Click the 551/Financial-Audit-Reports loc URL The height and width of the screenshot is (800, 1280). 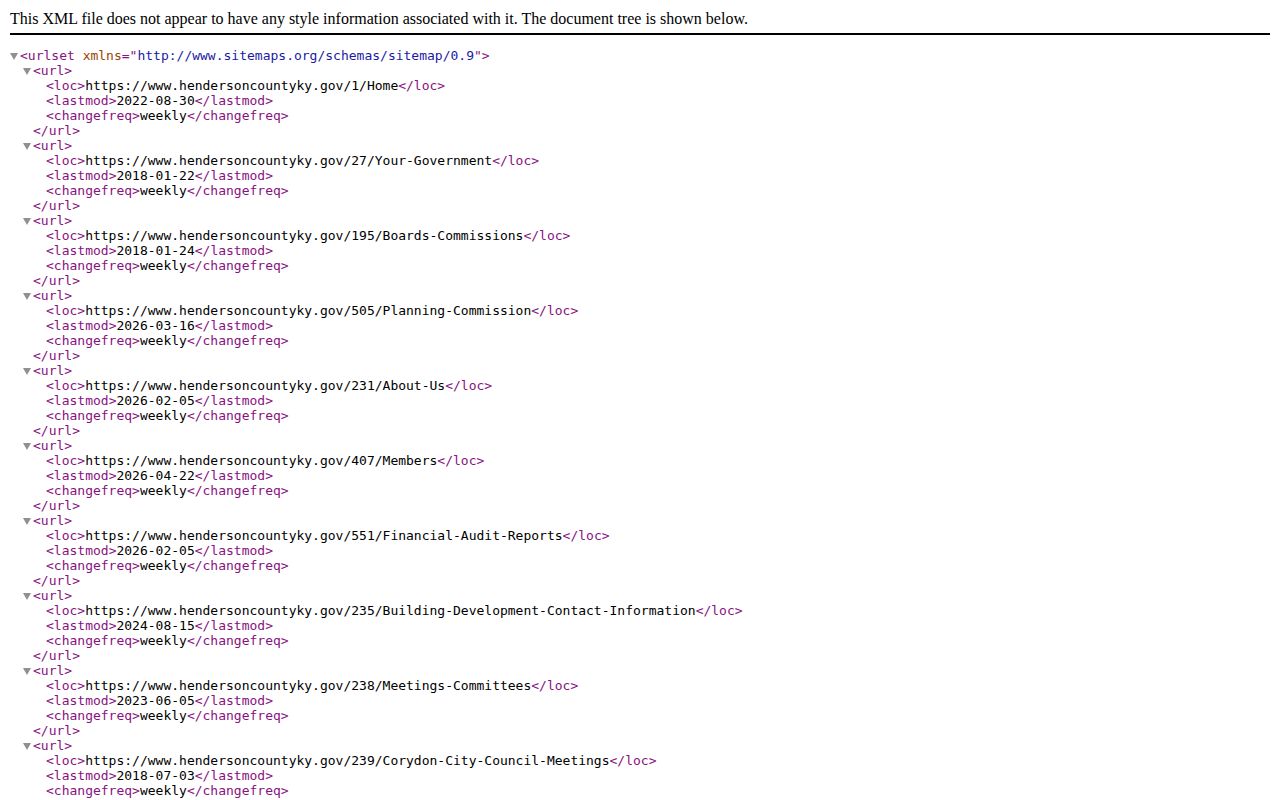tap(324, 536)
